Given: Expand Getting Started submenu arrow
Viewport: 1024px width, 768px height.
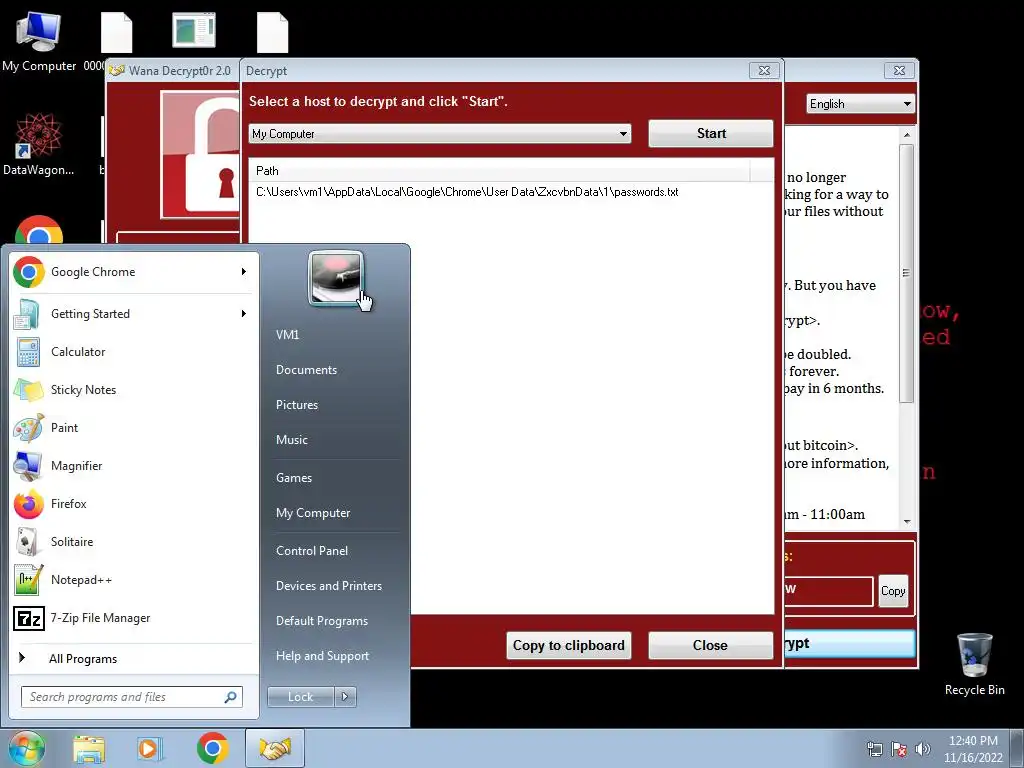Looking at the screenshot, I should pos(244,313).
